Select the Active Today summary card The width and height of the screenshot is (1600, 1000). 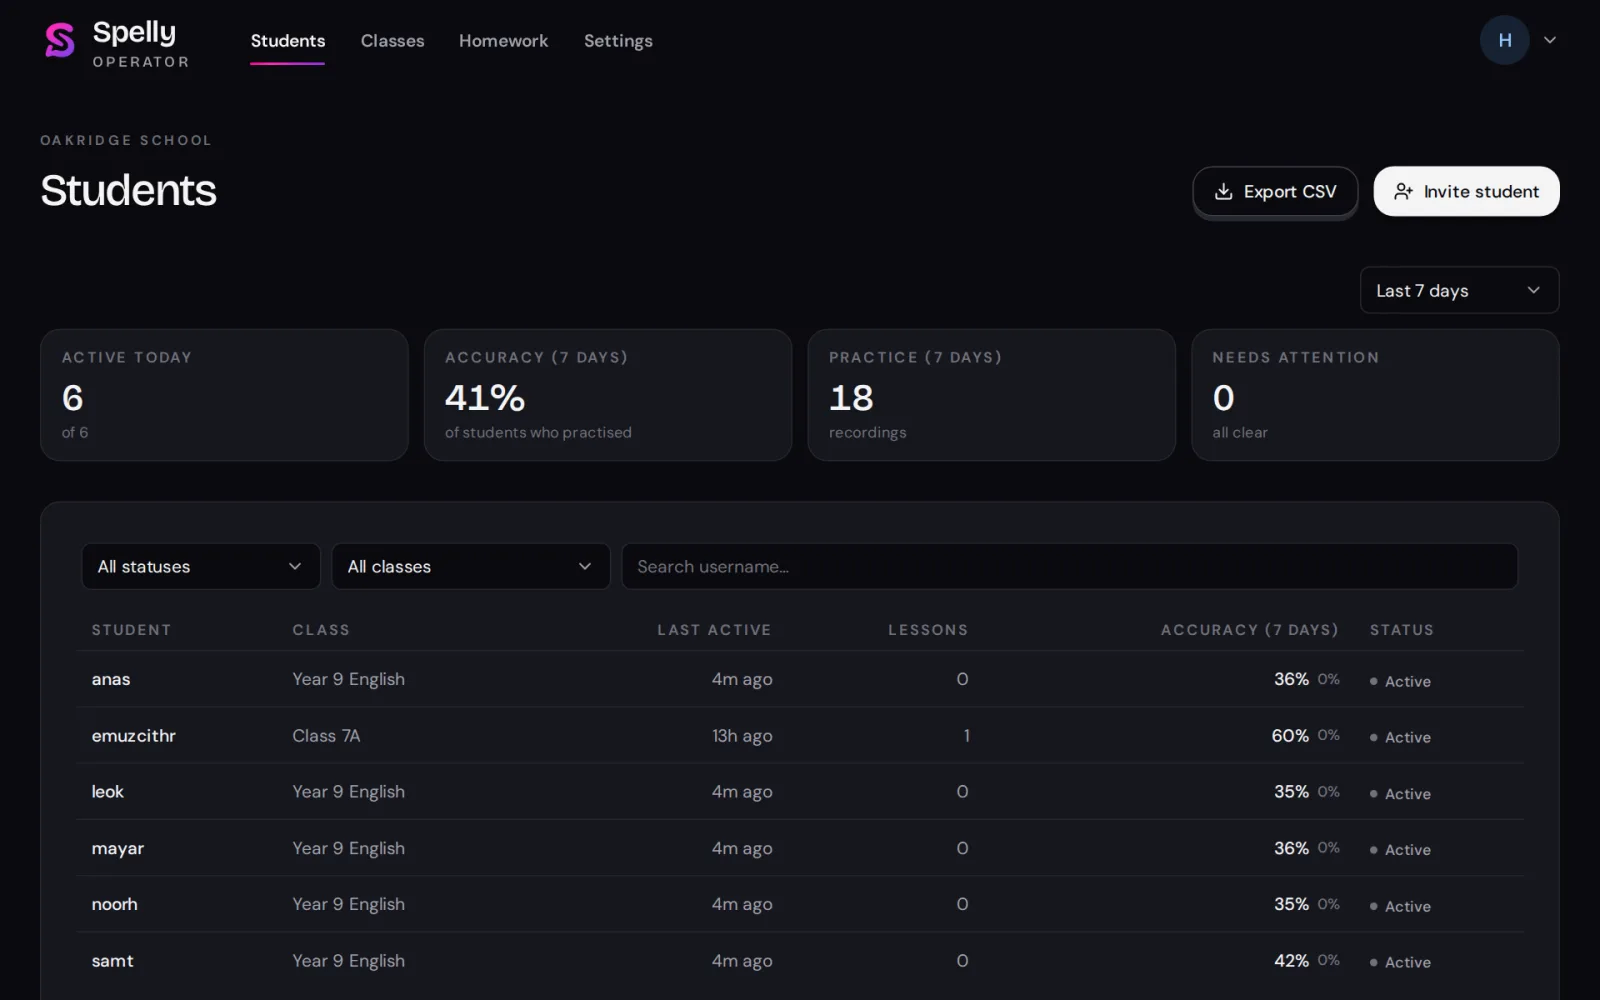tap(224, 395)
